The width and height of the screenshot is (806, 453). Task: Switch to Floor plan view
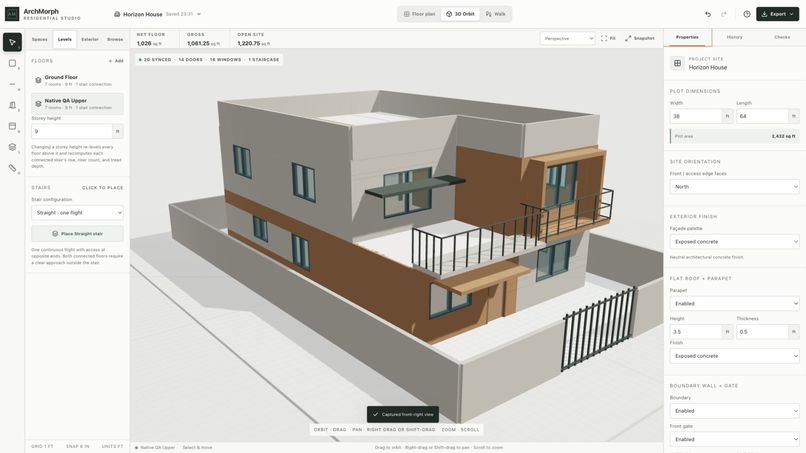(419, 14)
